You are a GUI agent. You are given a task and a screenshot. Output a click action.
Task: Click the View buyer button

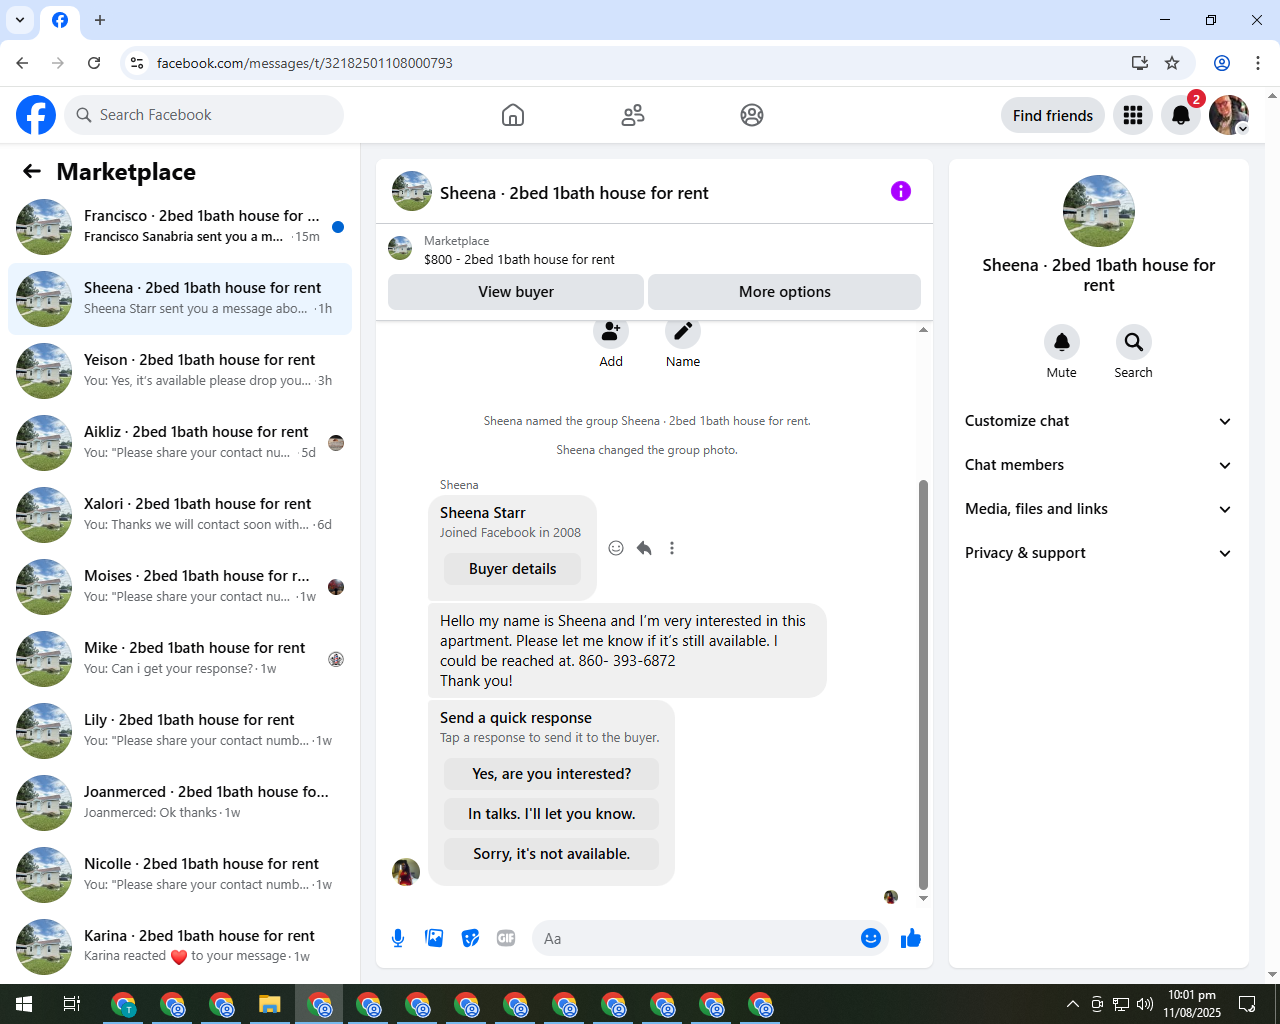coord(516,292)
